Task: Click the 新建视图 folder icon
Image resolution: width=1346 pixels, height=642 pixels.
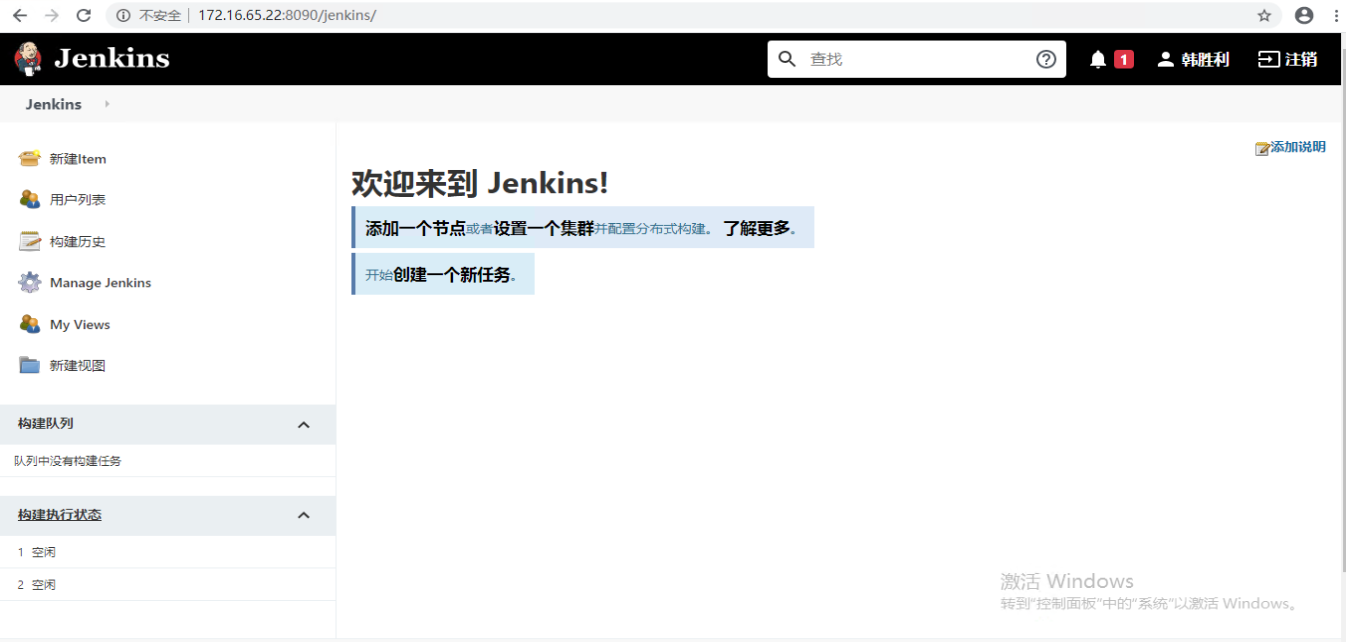Action: pos(30,365)
